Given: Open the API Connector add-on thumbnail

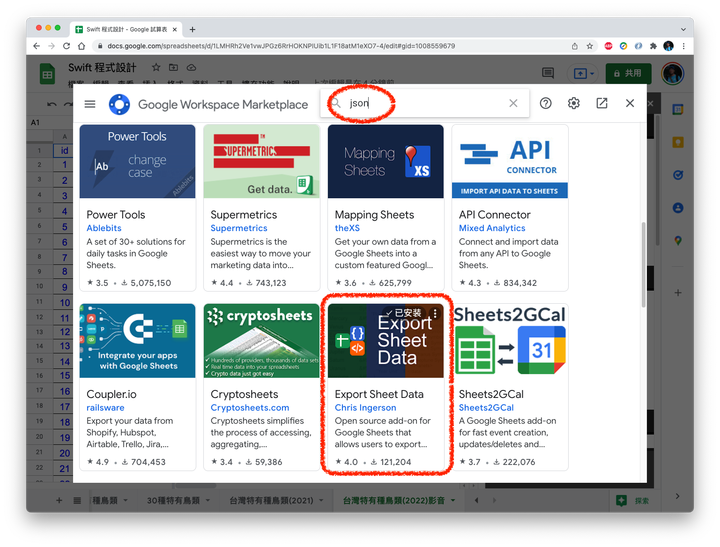Looking at the screenshot, I should 510,161.
